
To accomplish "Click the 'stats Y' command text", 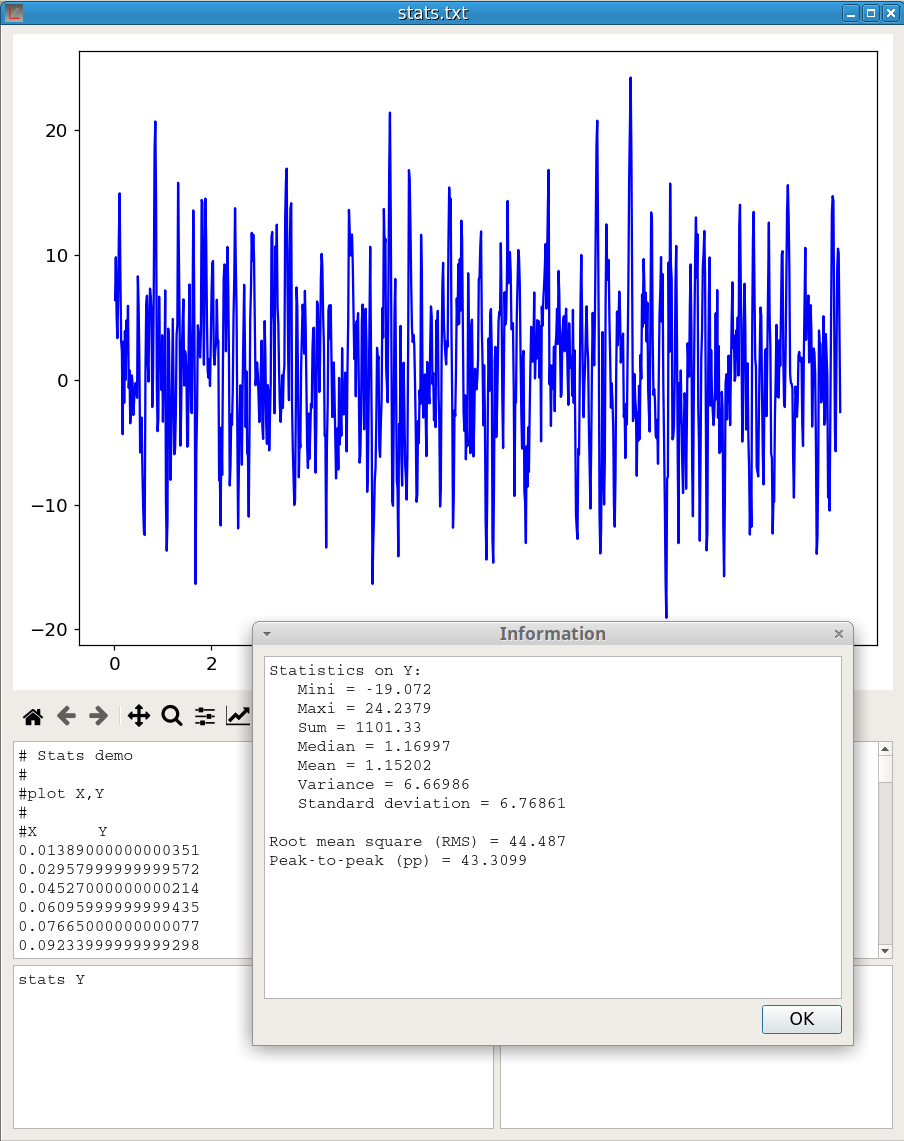I will coord(52,979).
